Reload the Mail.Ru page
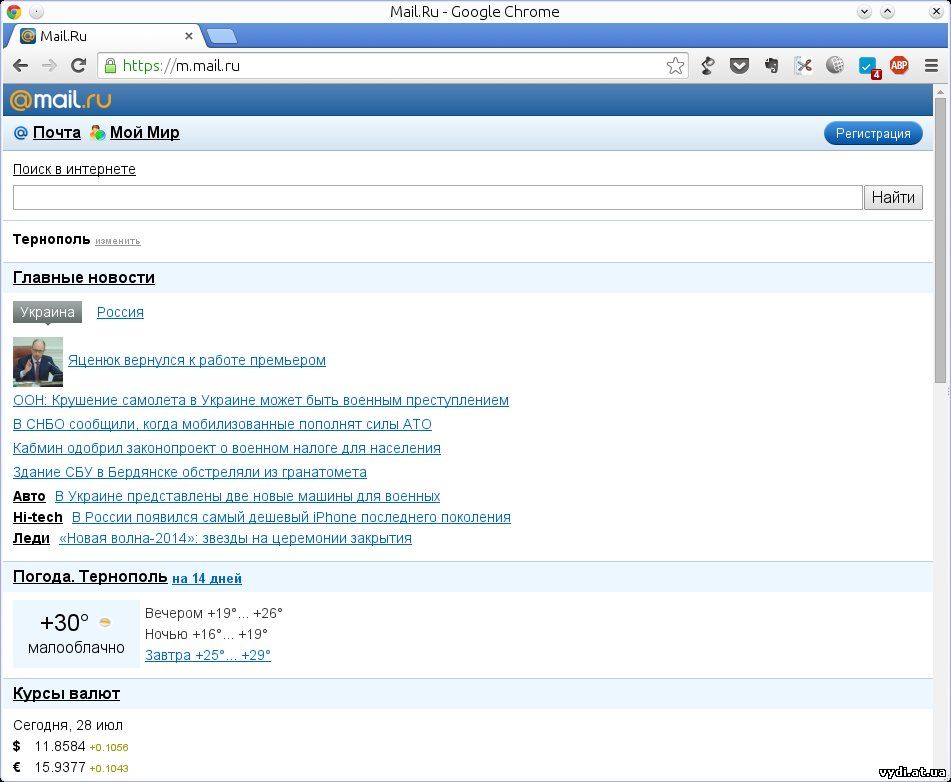 pyautogui.click(x=78, y=66)
